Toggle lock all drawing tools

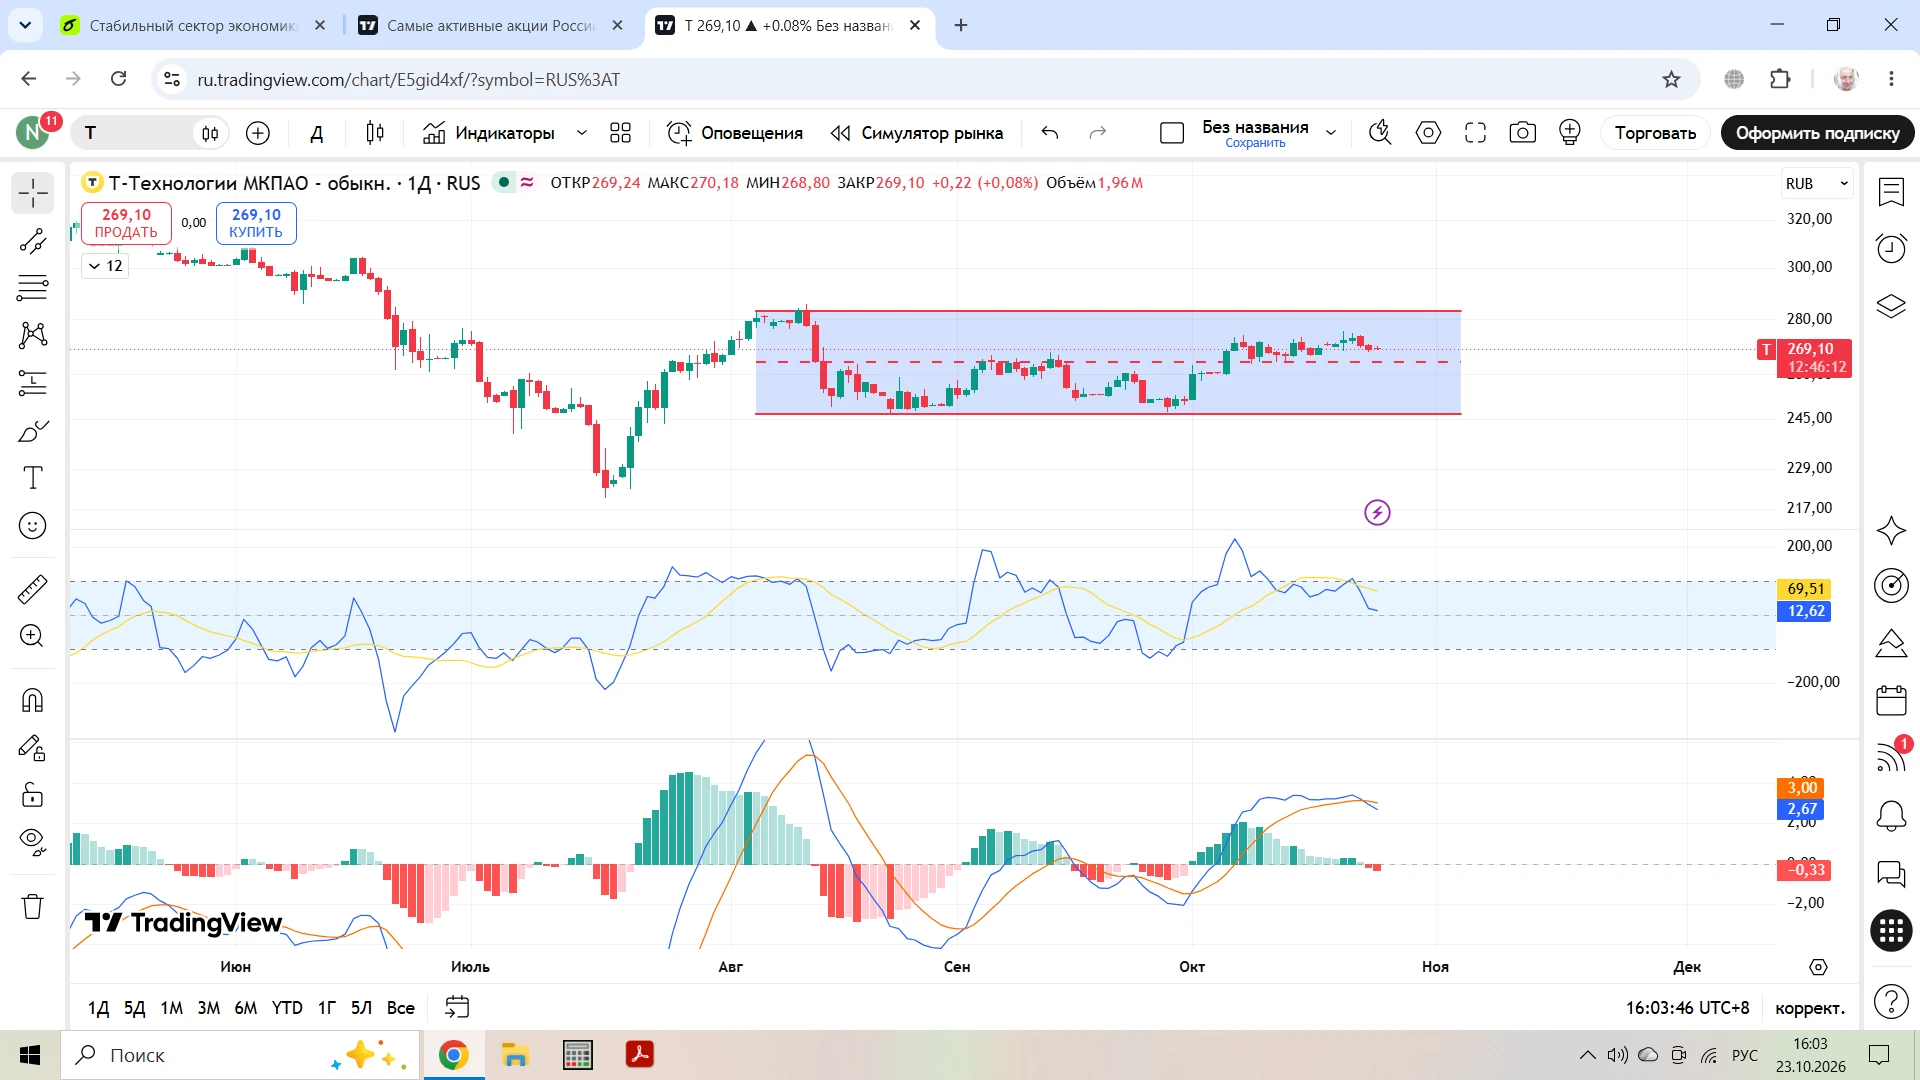[x=33, y=795]
